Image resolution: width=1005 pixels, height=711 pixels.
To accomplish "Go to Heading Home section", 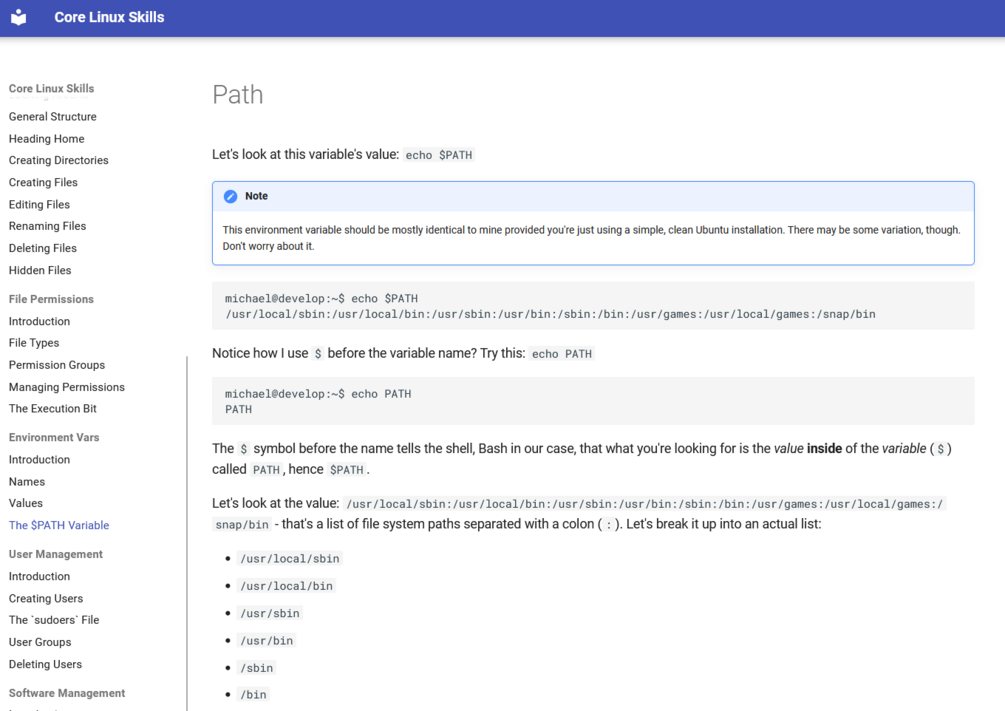I will 47,139.
